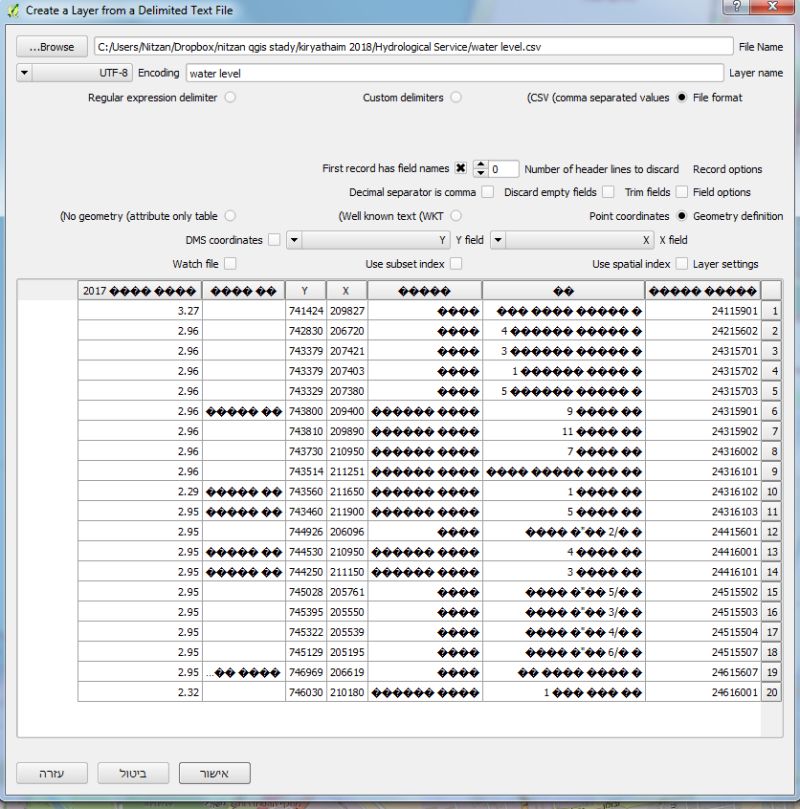Enable the Trim fields checkbox
The height and width of the screenshot is (809, 800).
point(681,192)
